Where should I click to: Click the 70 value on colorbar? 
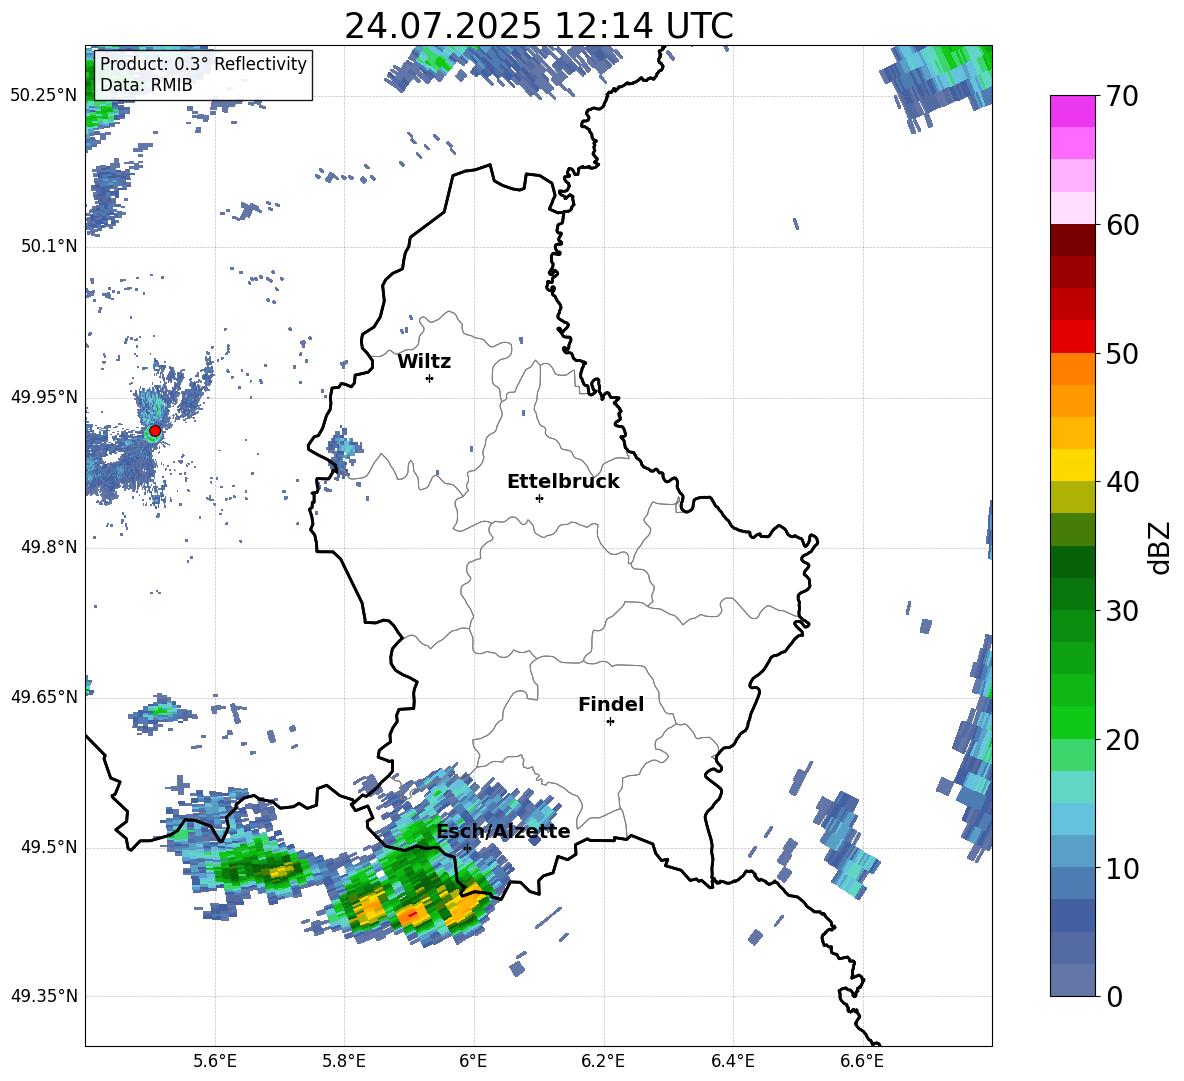coord(1122,97)
